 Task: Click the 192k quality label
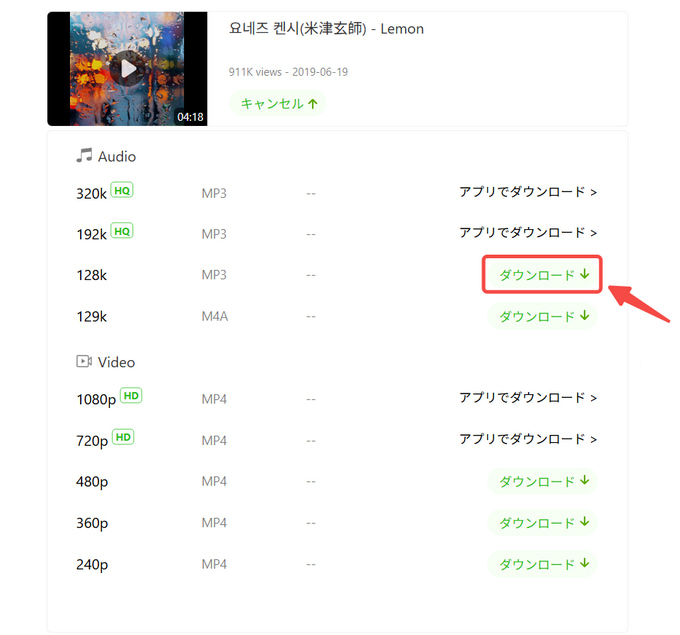tap(92, 234)
